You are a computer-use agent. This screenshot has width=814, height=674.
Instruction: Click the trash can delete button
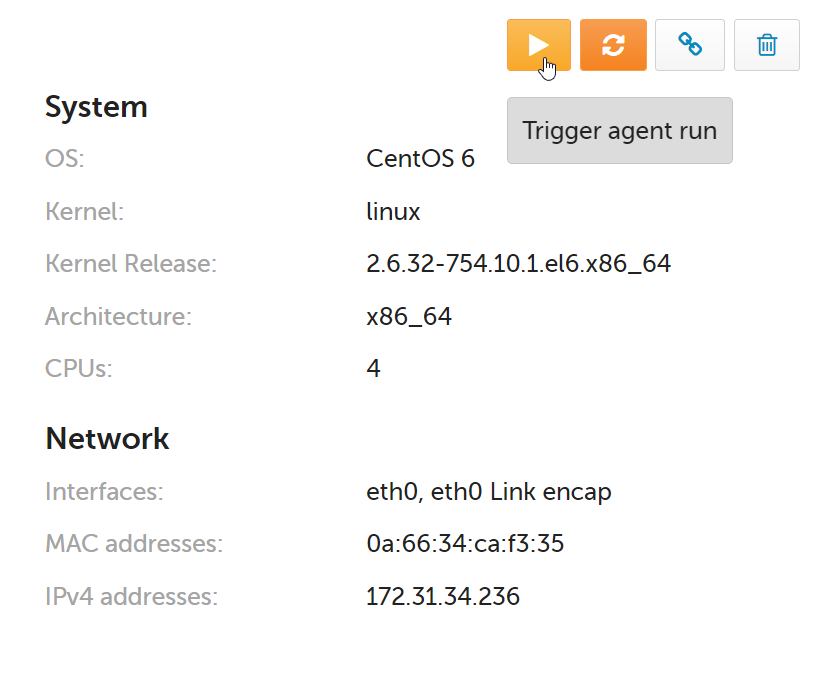767,45
